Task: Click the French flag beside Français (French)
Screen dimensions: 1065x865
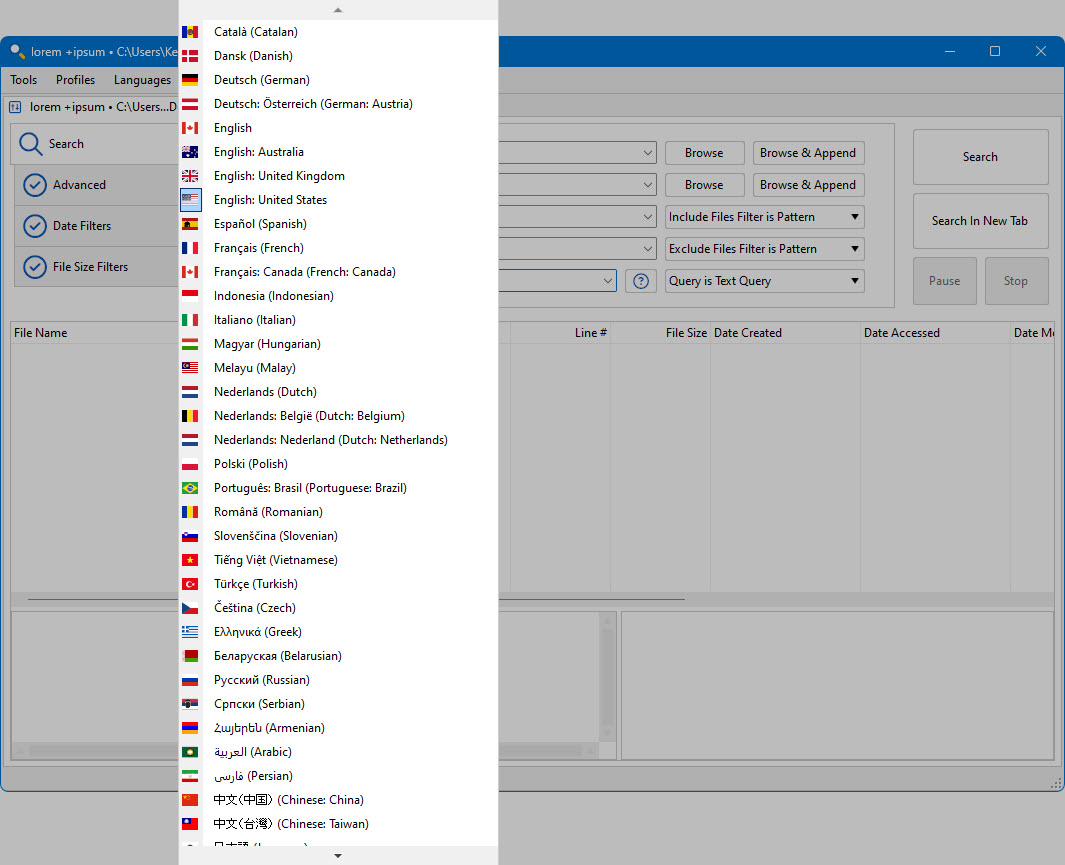Action: (190, 248)
